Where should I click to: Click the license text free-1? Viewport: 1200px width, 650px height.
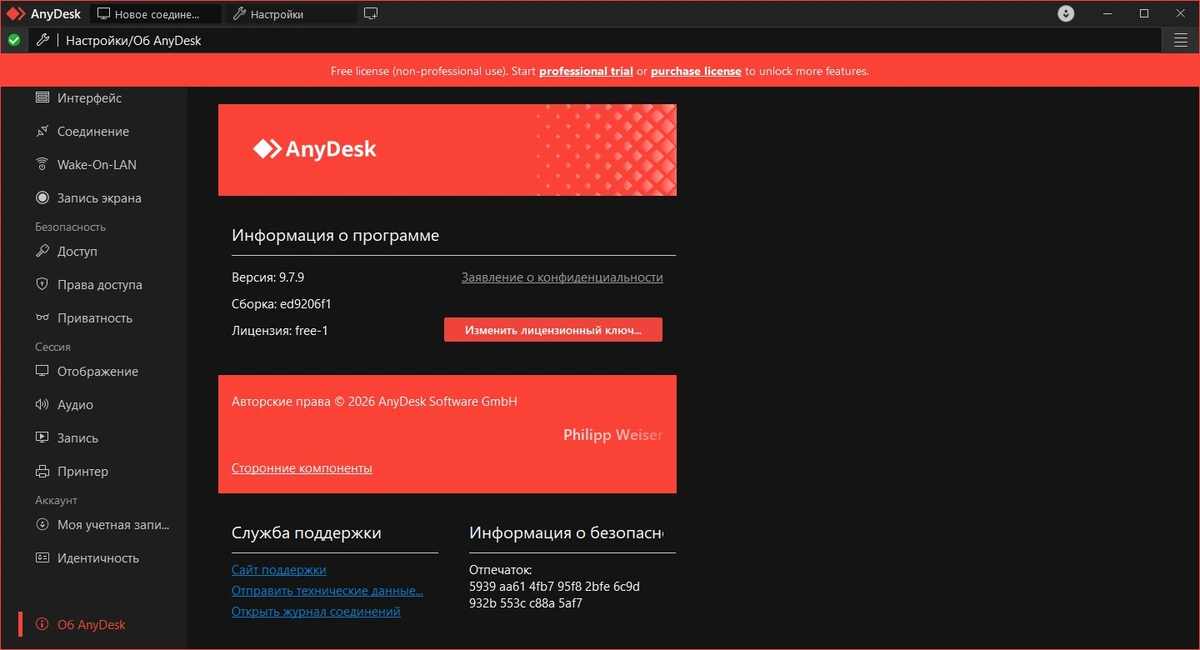(280, 330)
